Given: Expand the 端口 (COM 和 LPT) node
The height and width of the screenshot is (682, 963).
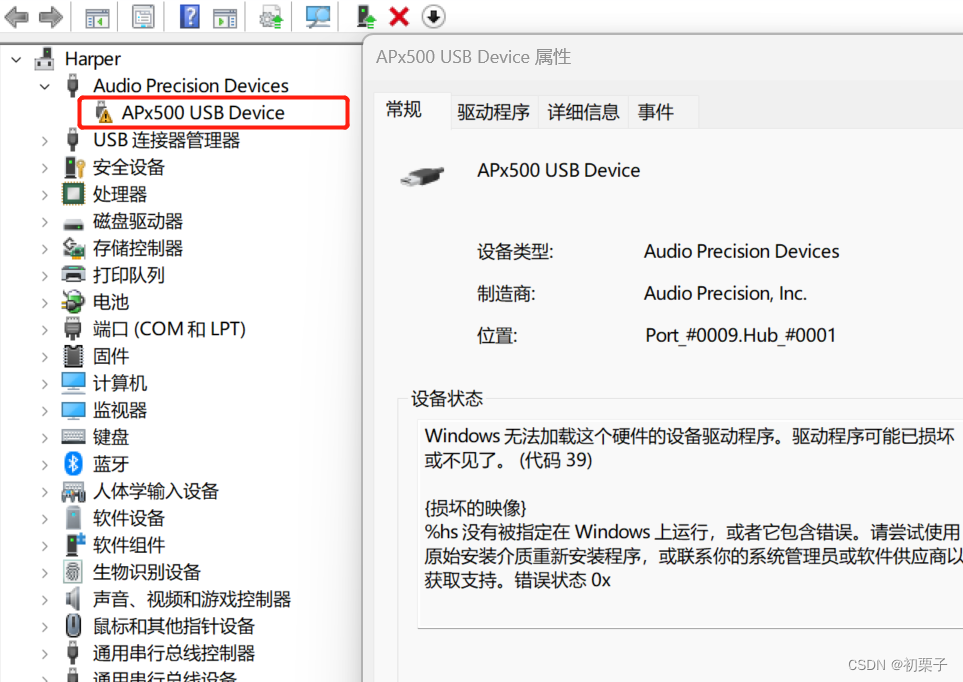Looking at the screenshot, I should tap(45, 330).
